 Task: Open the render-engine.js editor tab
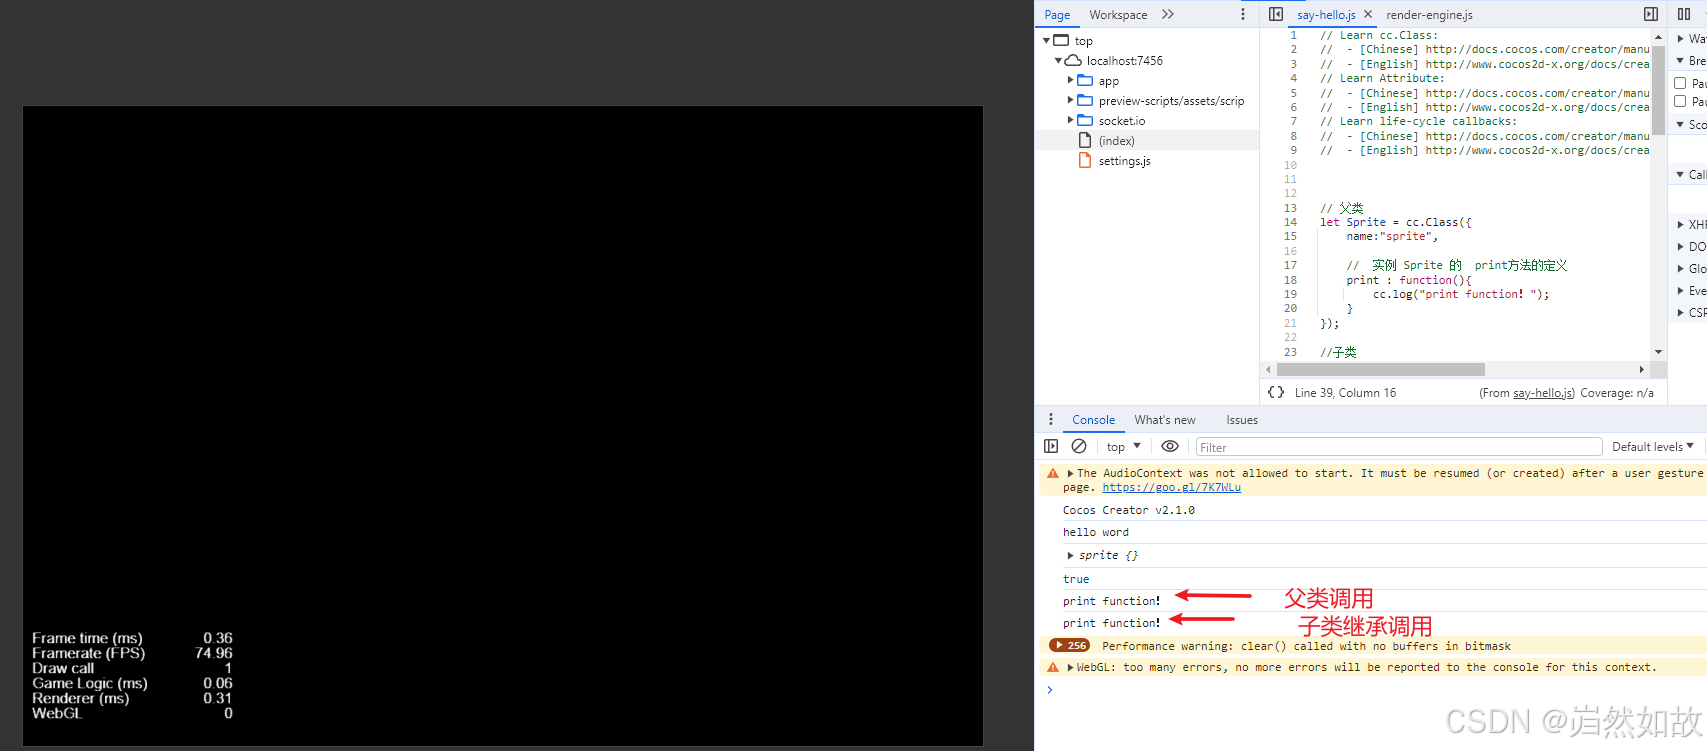pos(1429,14)
